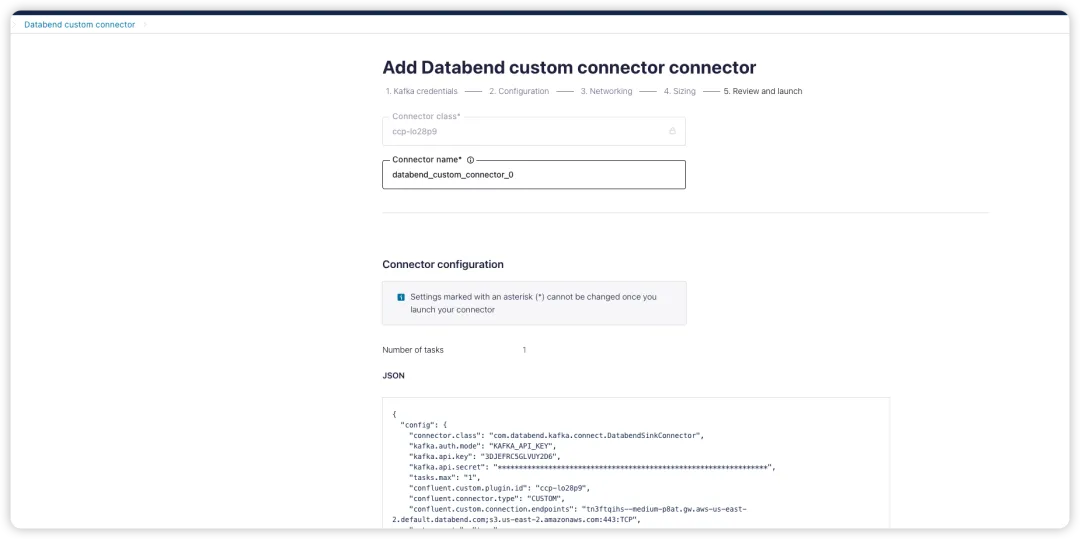Click the masked kafka.api.secret line
The width and height of the screenshot is (1080, 539).
click(592, 467)
